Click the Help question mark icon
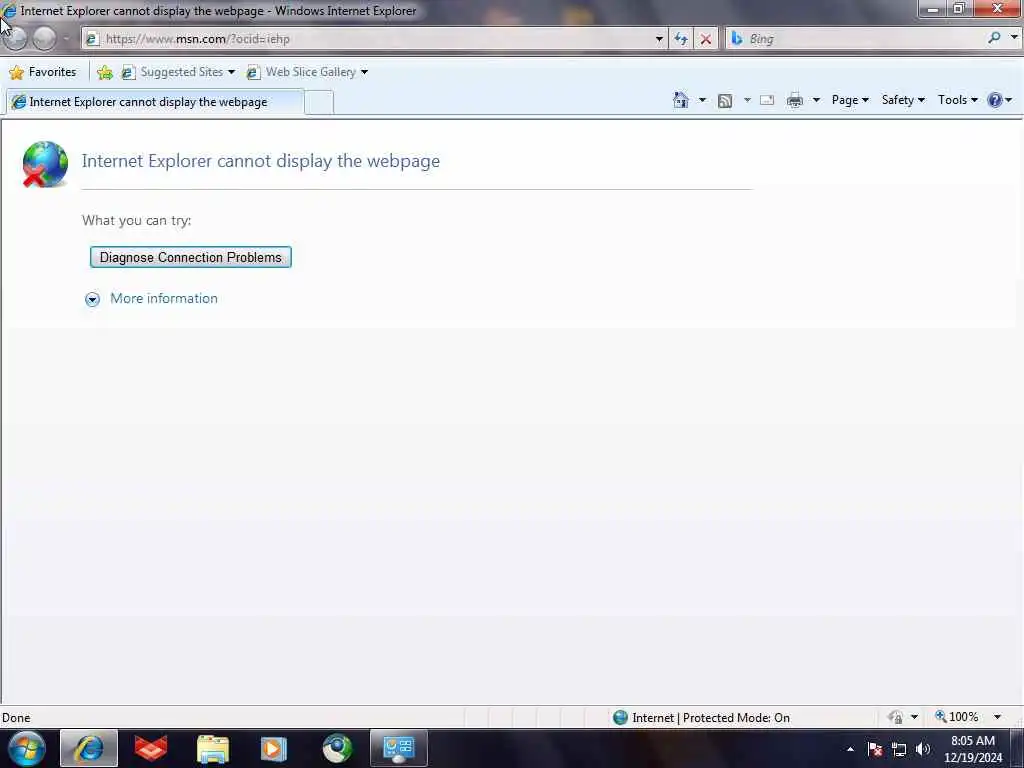 [995, 100]
